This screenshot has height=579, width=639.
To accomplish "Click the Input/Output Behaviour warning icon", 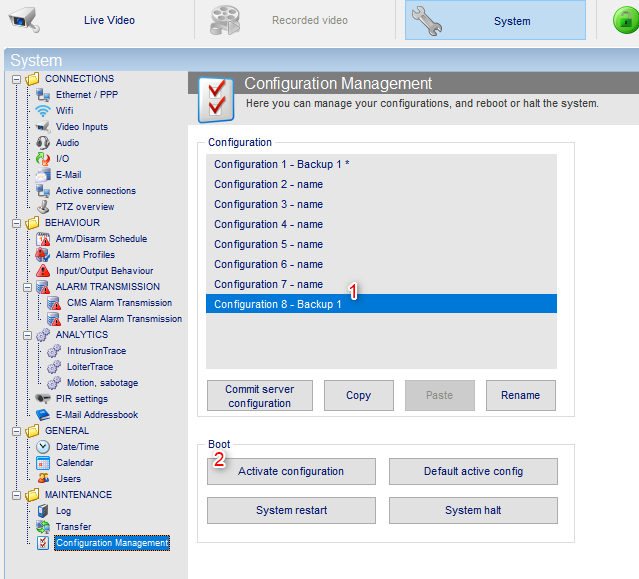I will pos(43,271).
